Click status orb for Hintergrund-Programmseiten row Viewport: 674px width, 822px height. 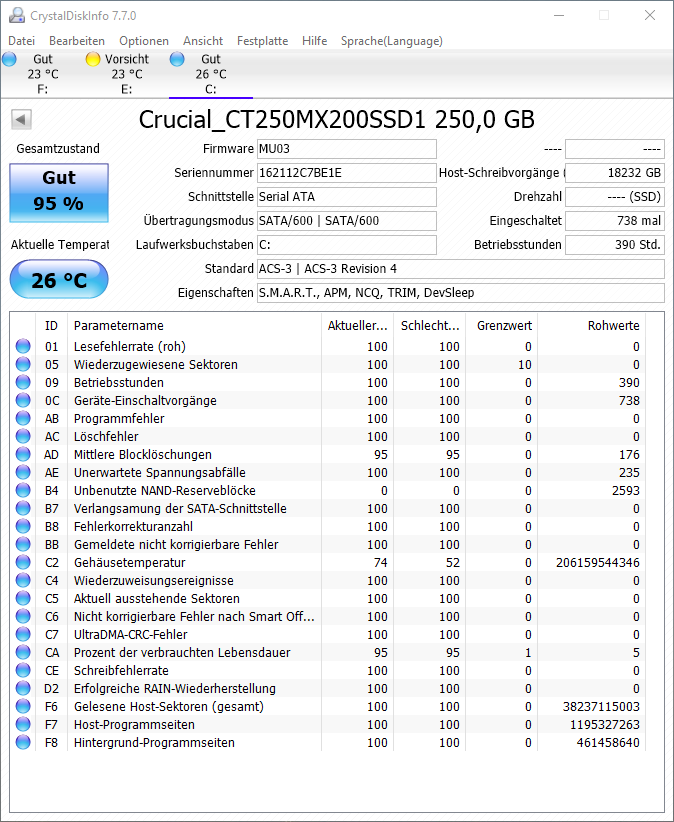[23, 742]
